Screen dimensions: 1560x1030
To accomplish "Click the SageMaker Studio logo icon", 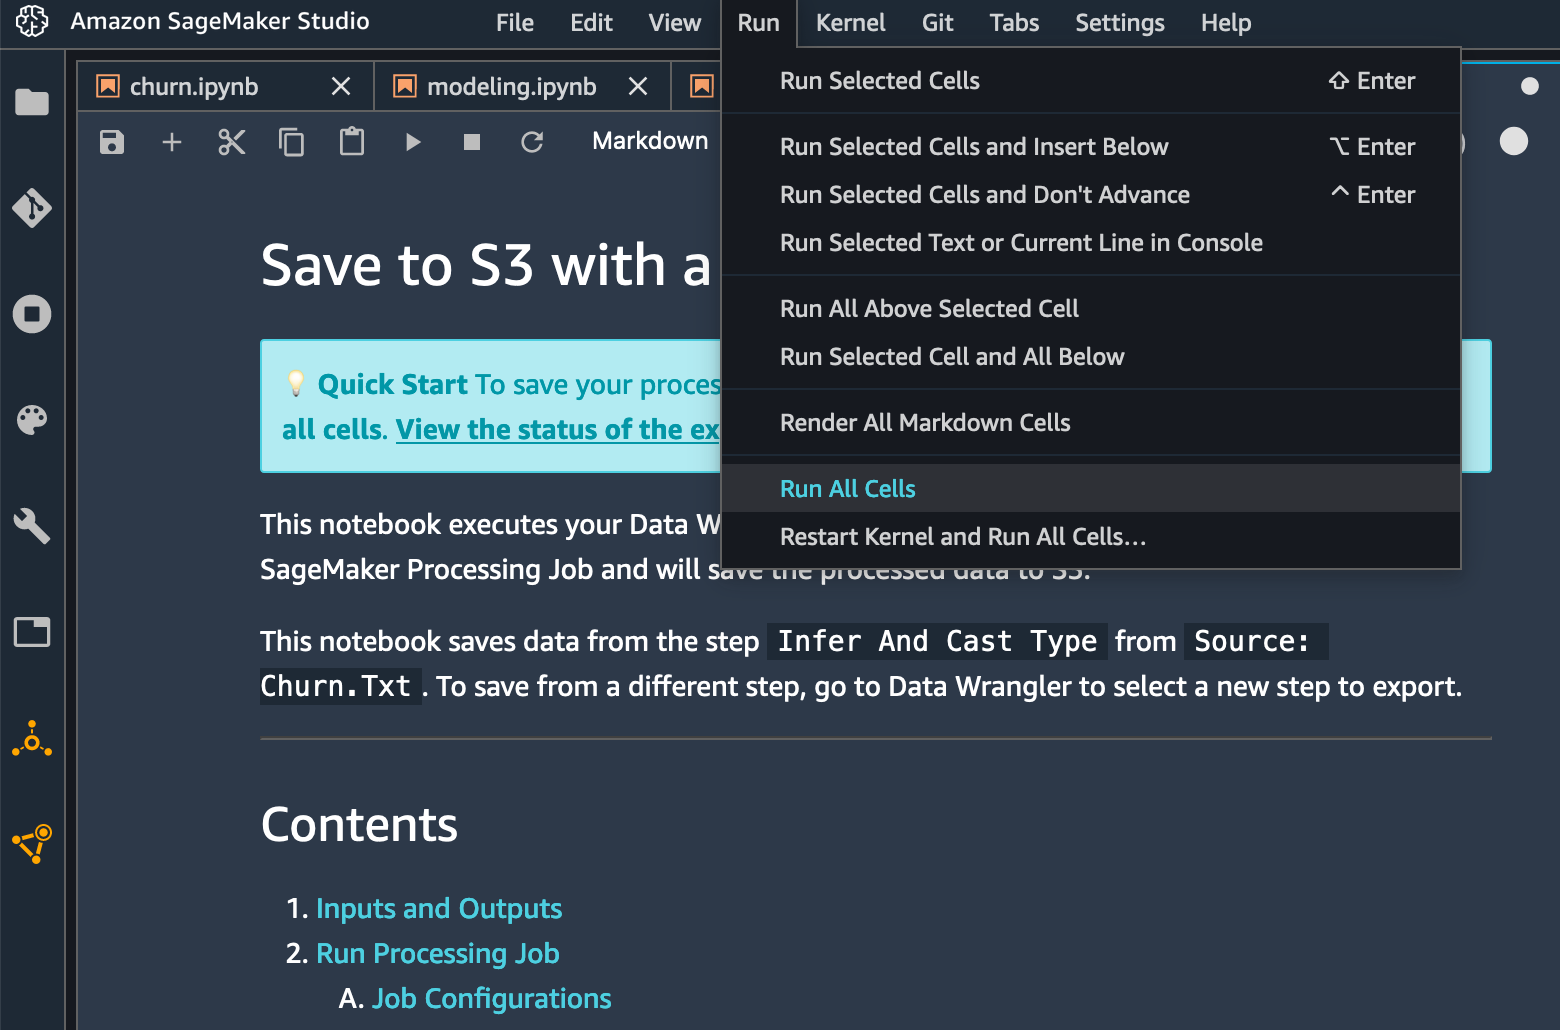I will click(32, 21).
